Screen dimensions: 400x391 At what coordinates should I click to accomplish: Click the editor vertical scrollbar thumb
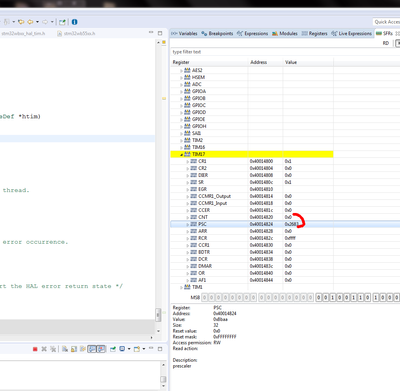pyautogui.click(x=158, y=315)
